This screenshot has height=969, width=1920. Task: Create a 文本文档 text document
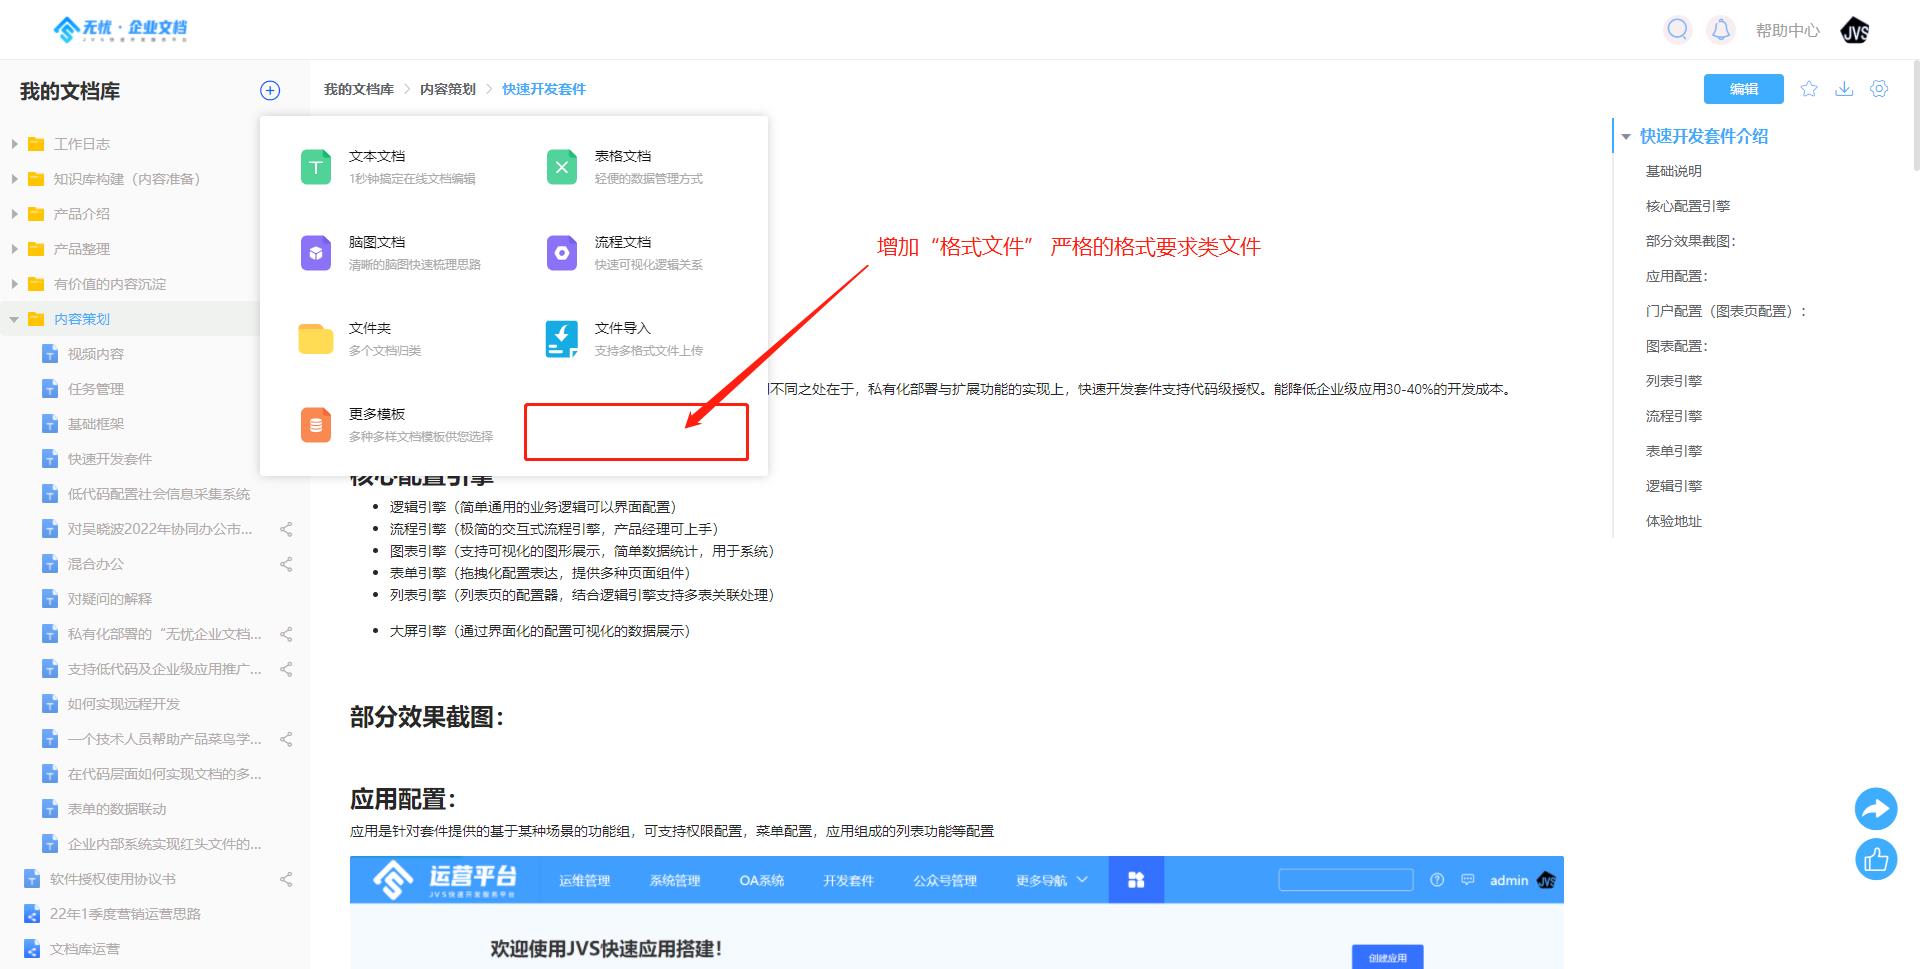click(x=388, y=166)
